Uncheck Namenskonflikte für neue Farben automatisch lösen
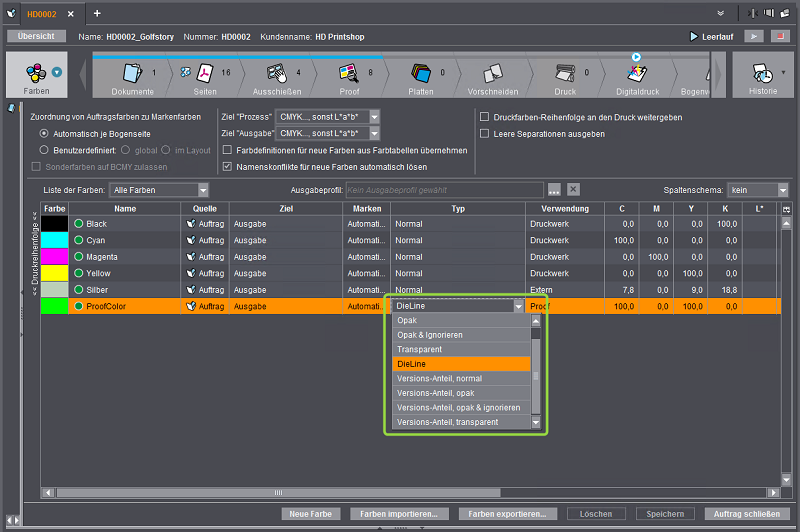This screenshot has width=800, height=532. (227, 166)
